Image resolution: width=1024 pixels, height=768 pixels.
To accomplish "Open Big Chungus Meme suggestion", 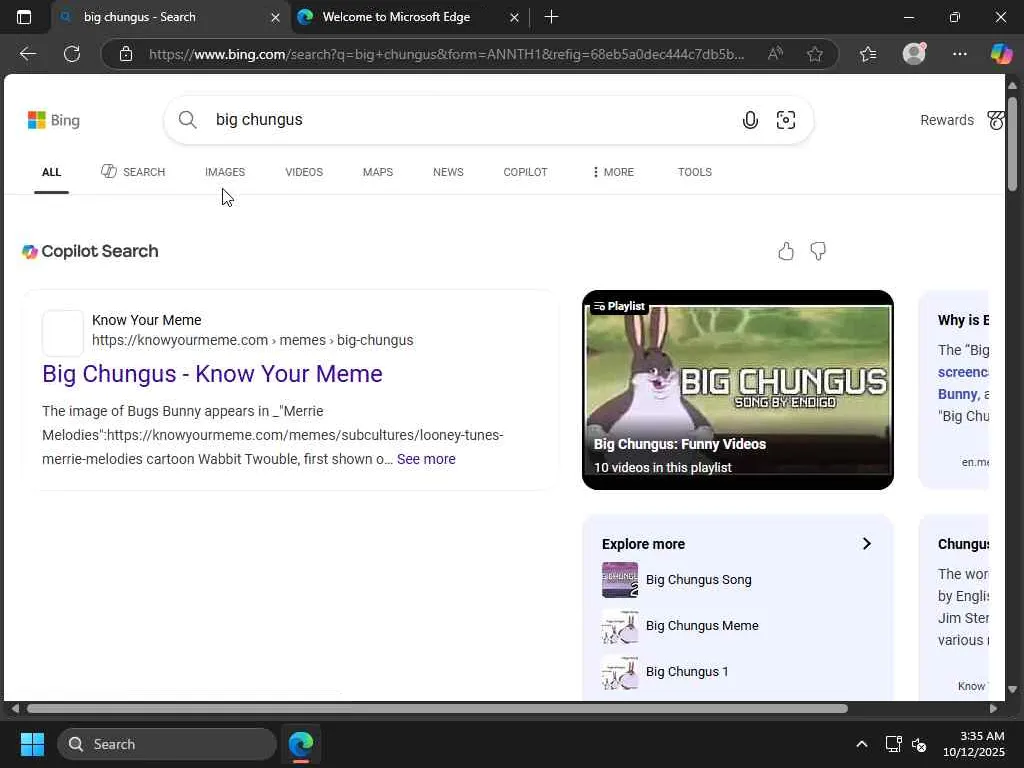I will tap(702, 626).
